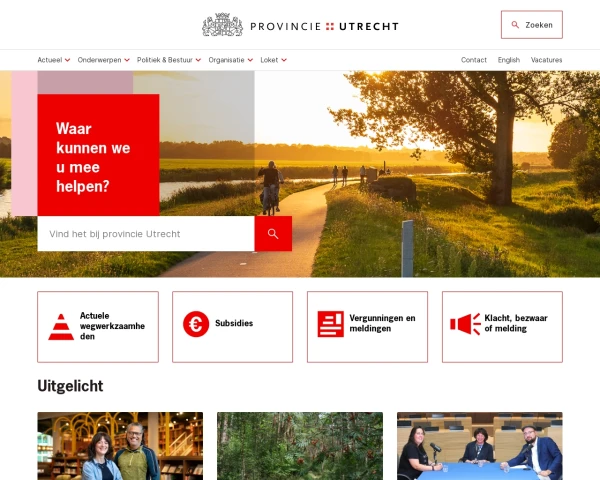The width and height of the screenshot is (600, 480).
Task: Go to the Contact page
Action: click(x=474, y=60)
